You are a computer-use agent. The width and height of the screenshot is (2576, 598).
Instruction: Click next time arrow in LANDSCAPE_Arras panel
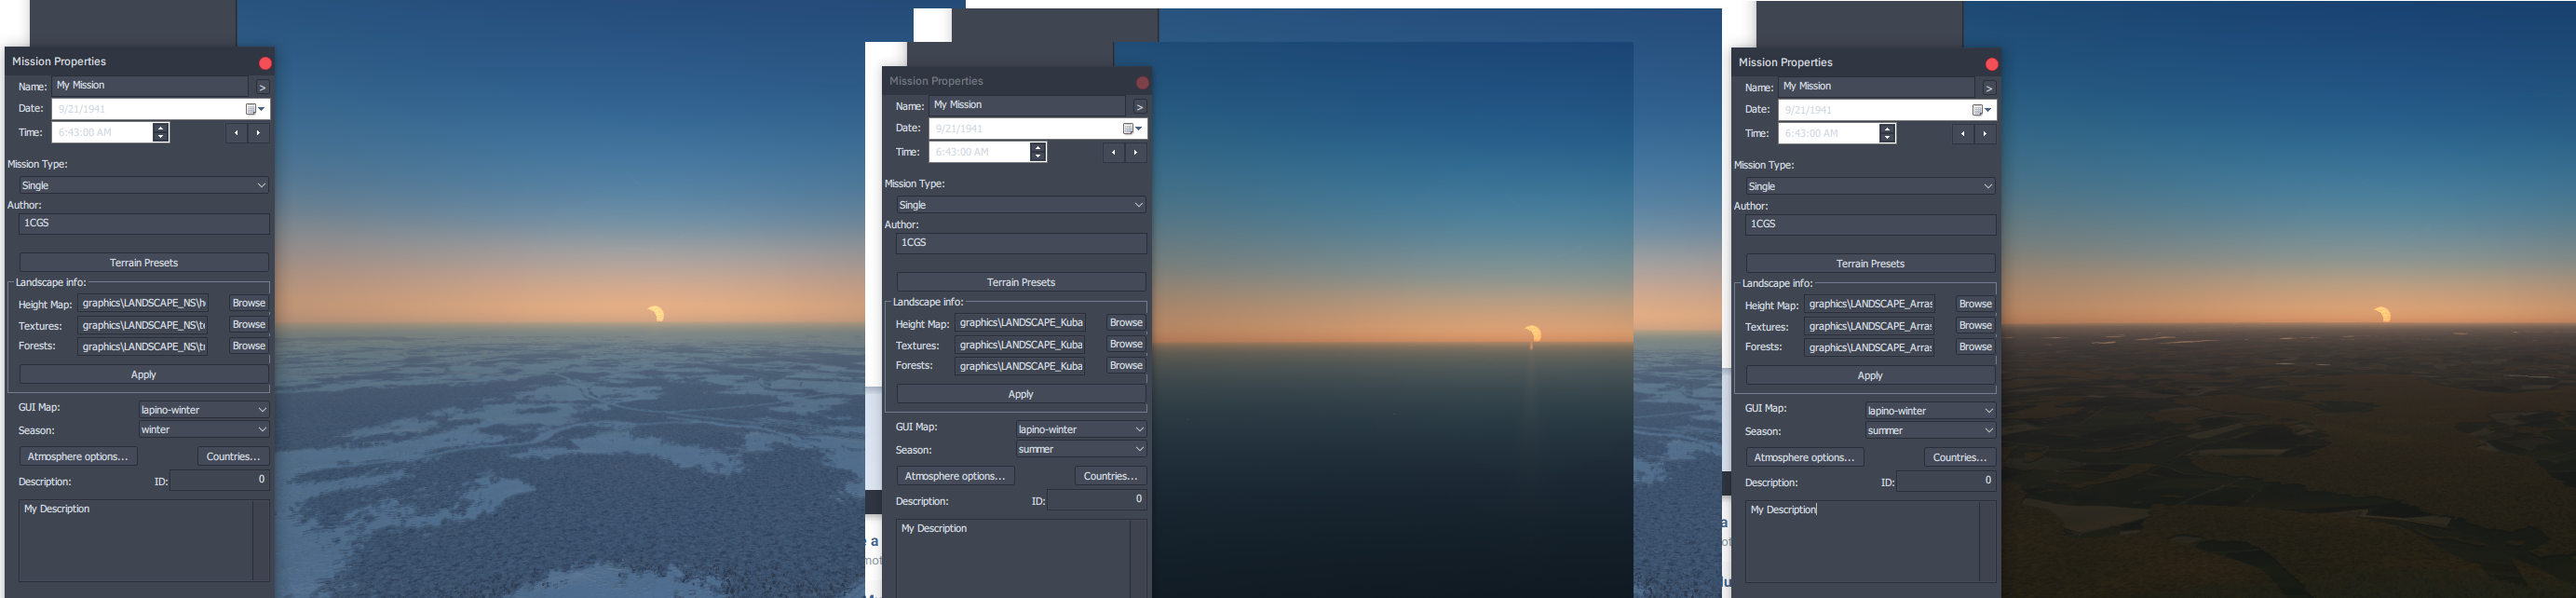(1985, 134)
